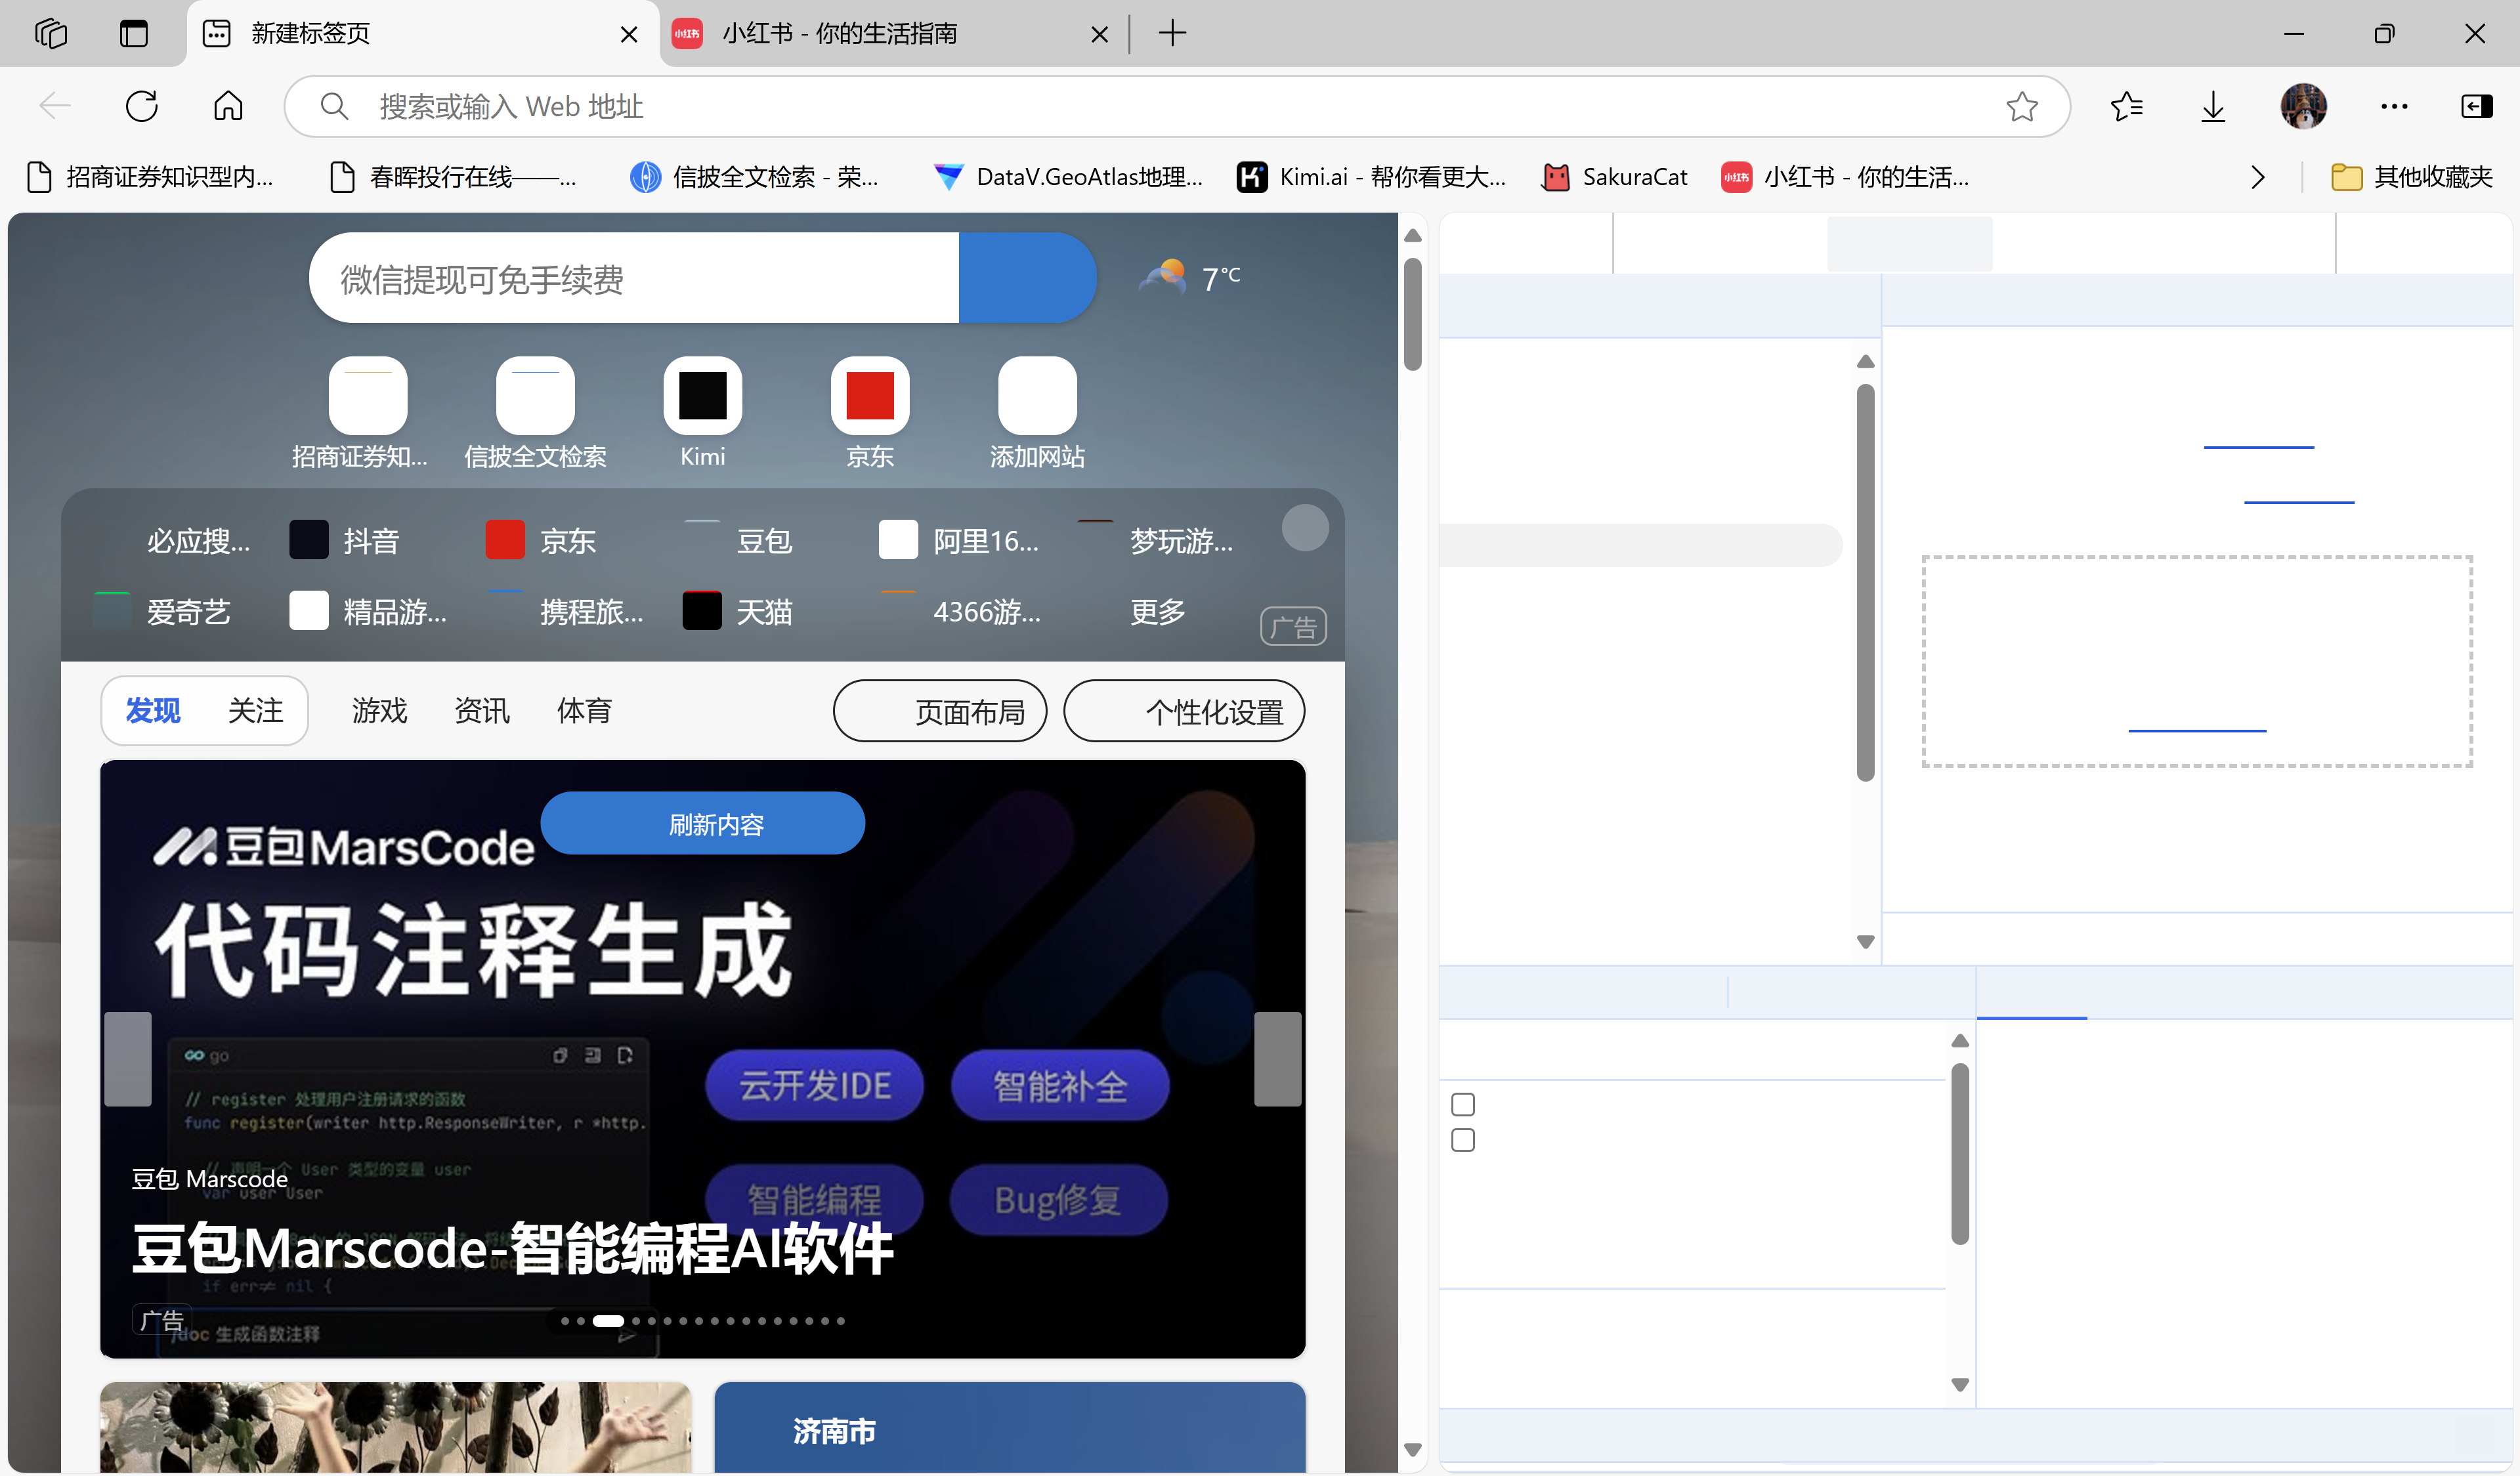Open the 阿里16... site link
This screenshot has width=2520, height=1476.
959,540
